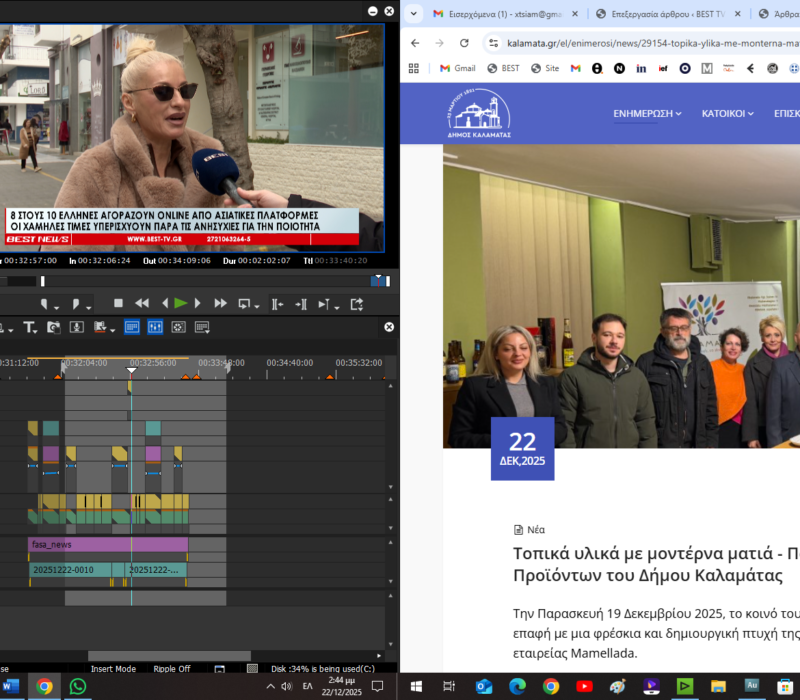Open the BEST bookmark in bookmarks bar

(x=503, y=68)
